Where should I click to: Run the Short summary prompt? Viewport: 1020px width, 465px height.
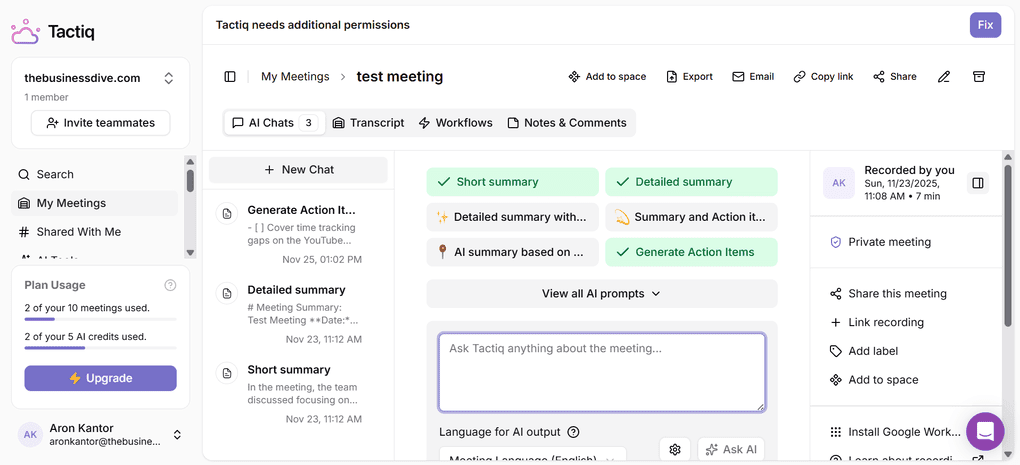[513, 182]
